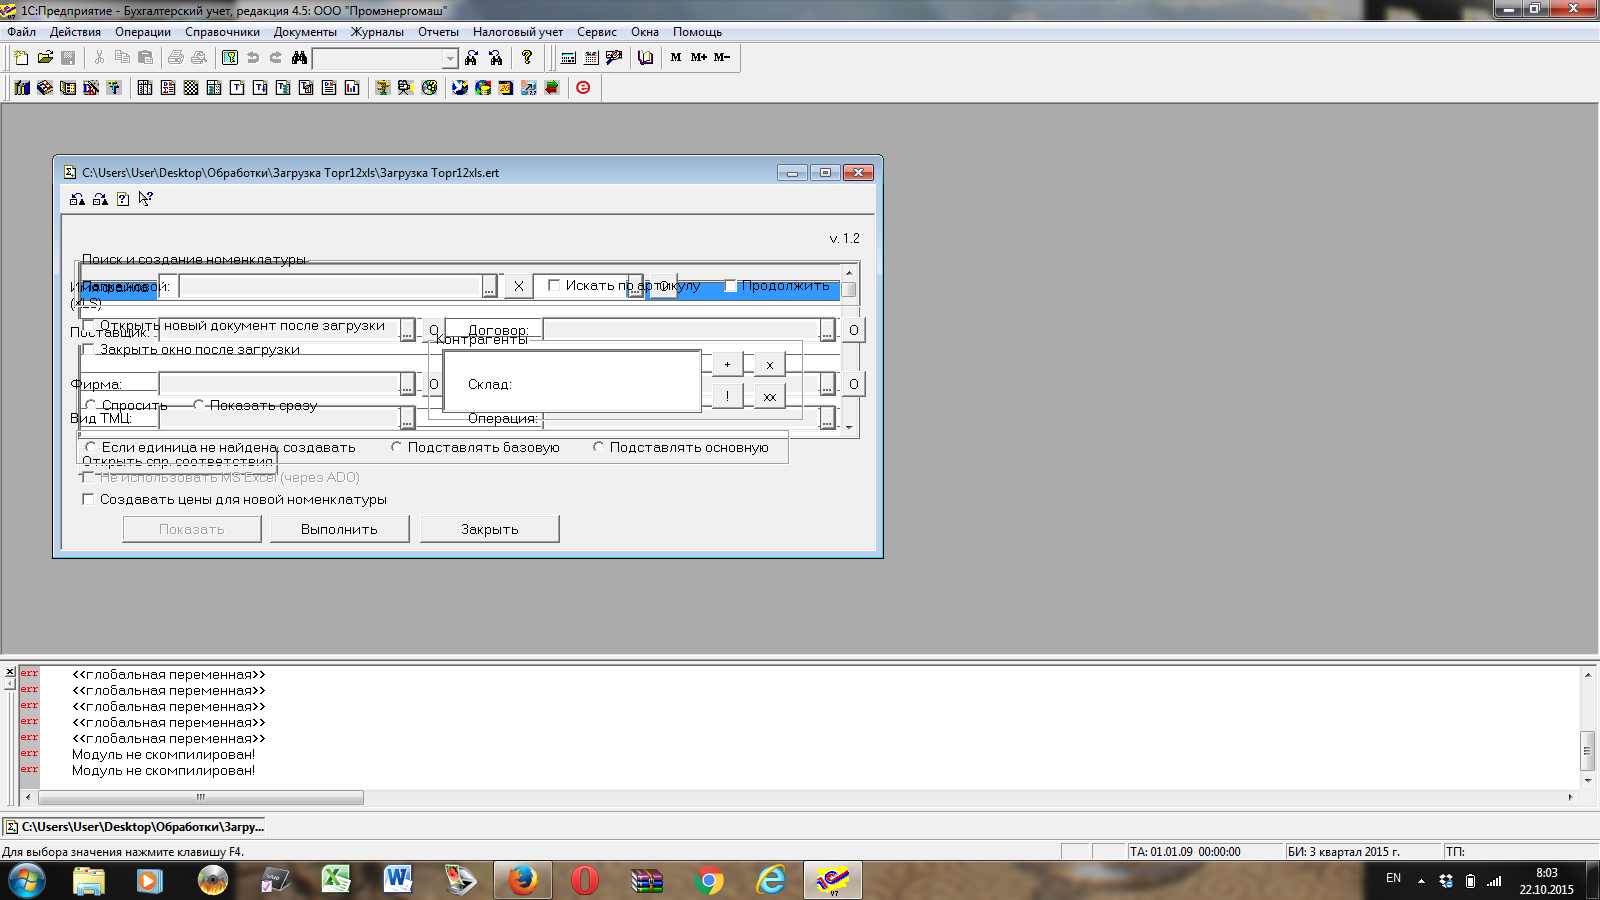Click the 'xx' button in Контрагенты group
Viewport: 1600px width, 900px height.
click(x=770, y=396)
